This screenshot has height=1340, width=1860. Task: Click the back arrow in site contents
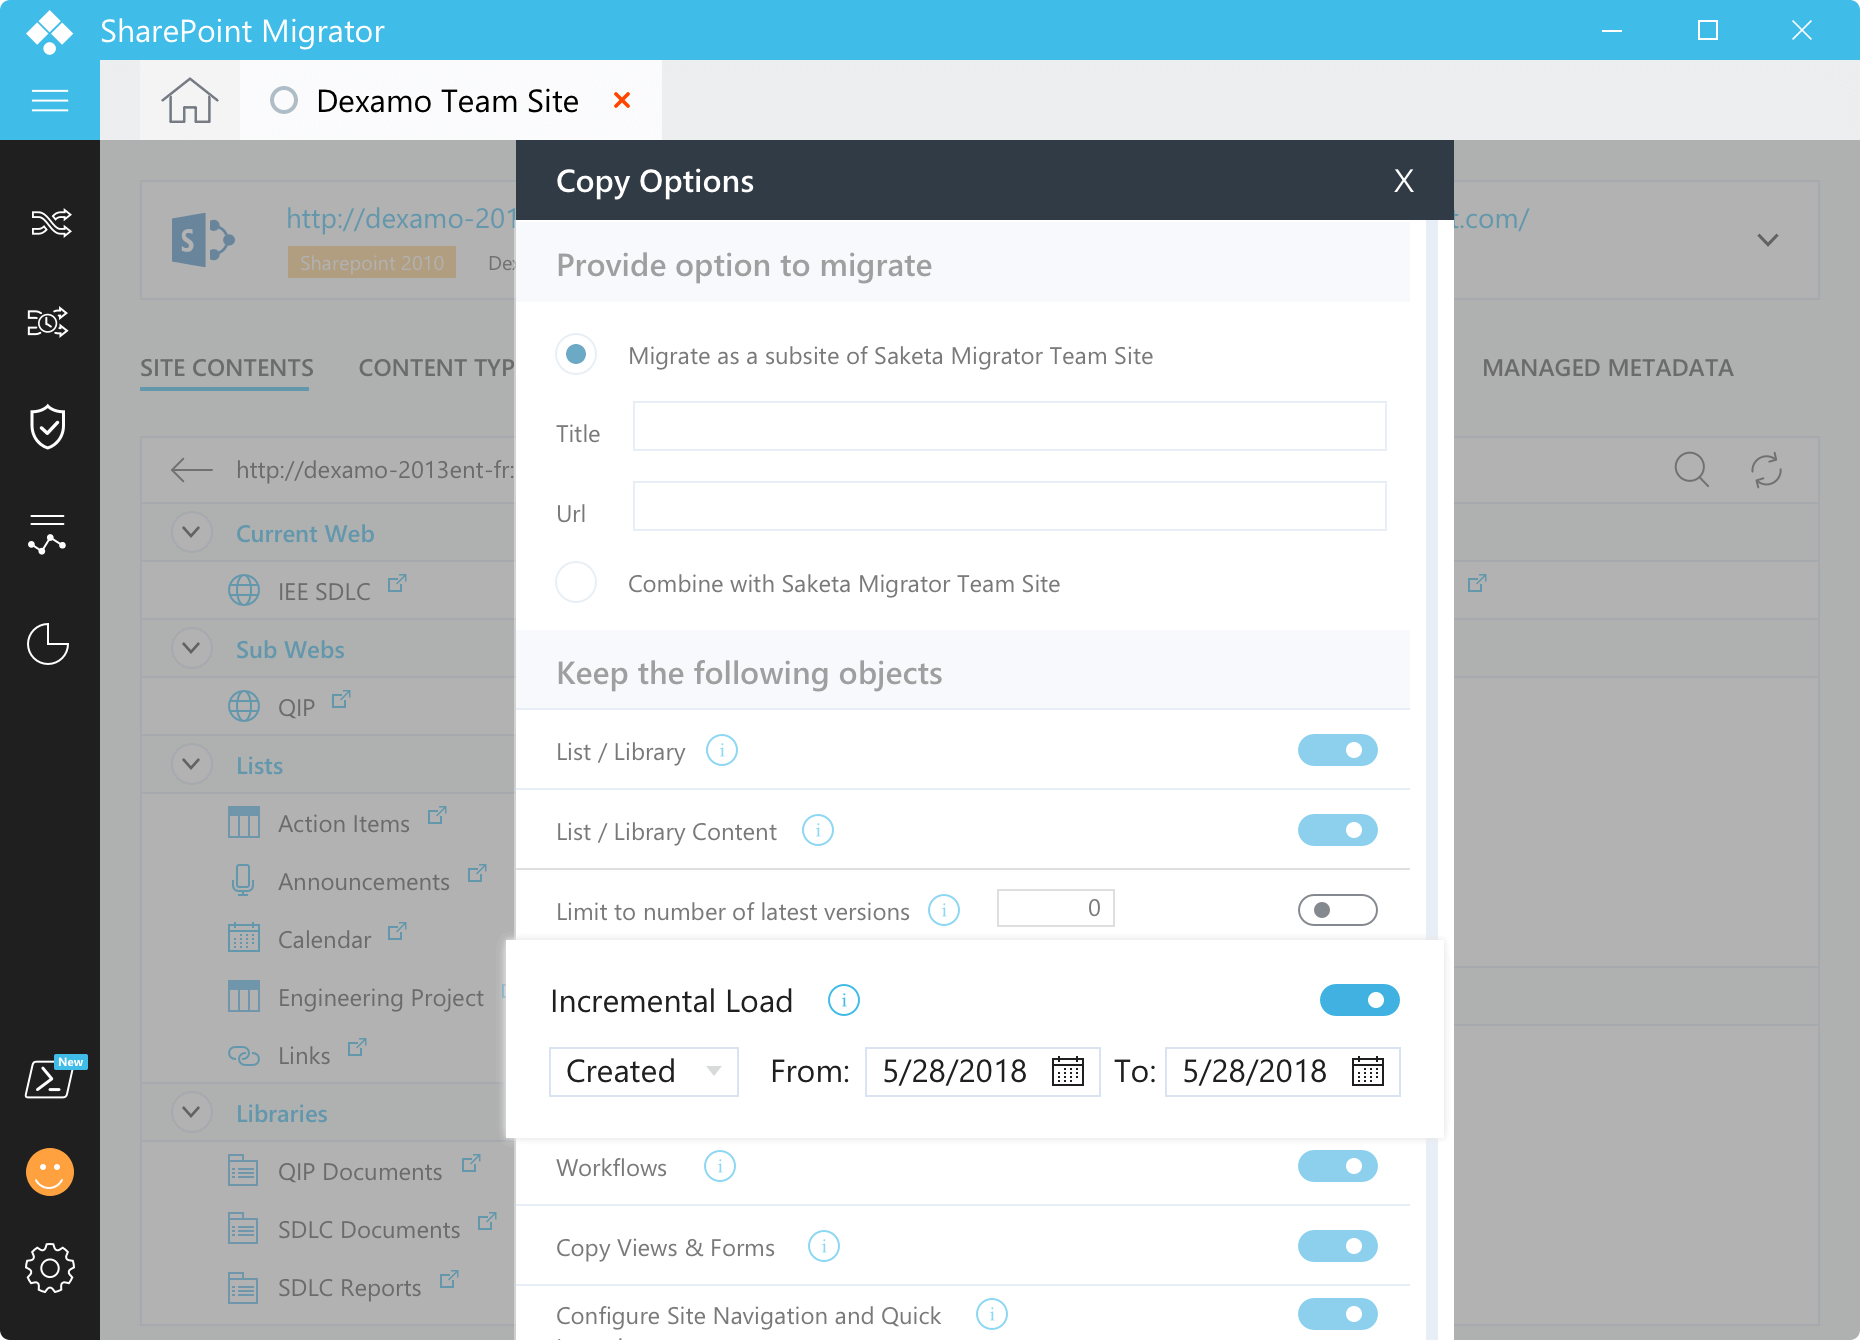(x=191, y=469)
